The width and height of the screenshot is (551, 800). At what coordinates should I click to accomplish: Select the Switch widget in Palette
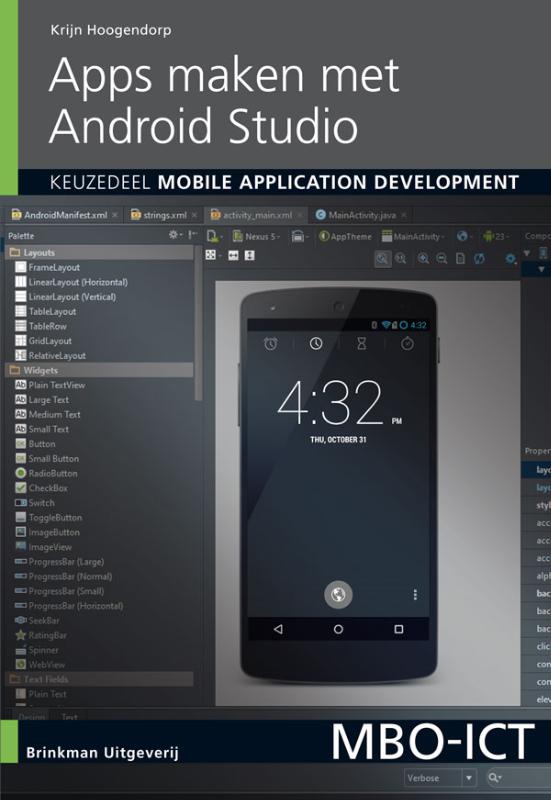35,503
